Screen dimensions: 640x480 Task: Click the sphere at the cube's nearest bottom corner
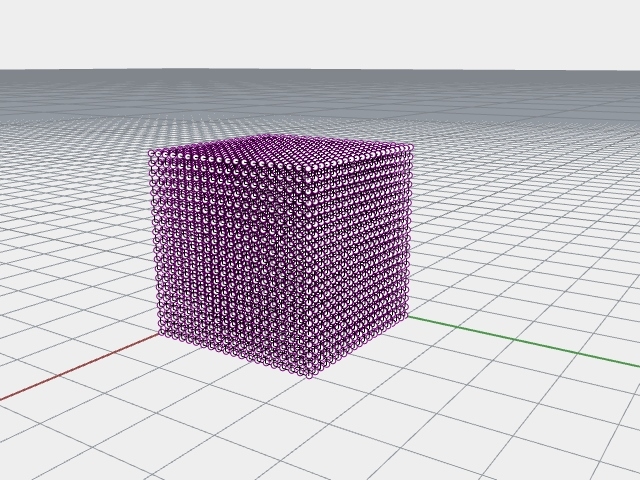pos(309,373)
